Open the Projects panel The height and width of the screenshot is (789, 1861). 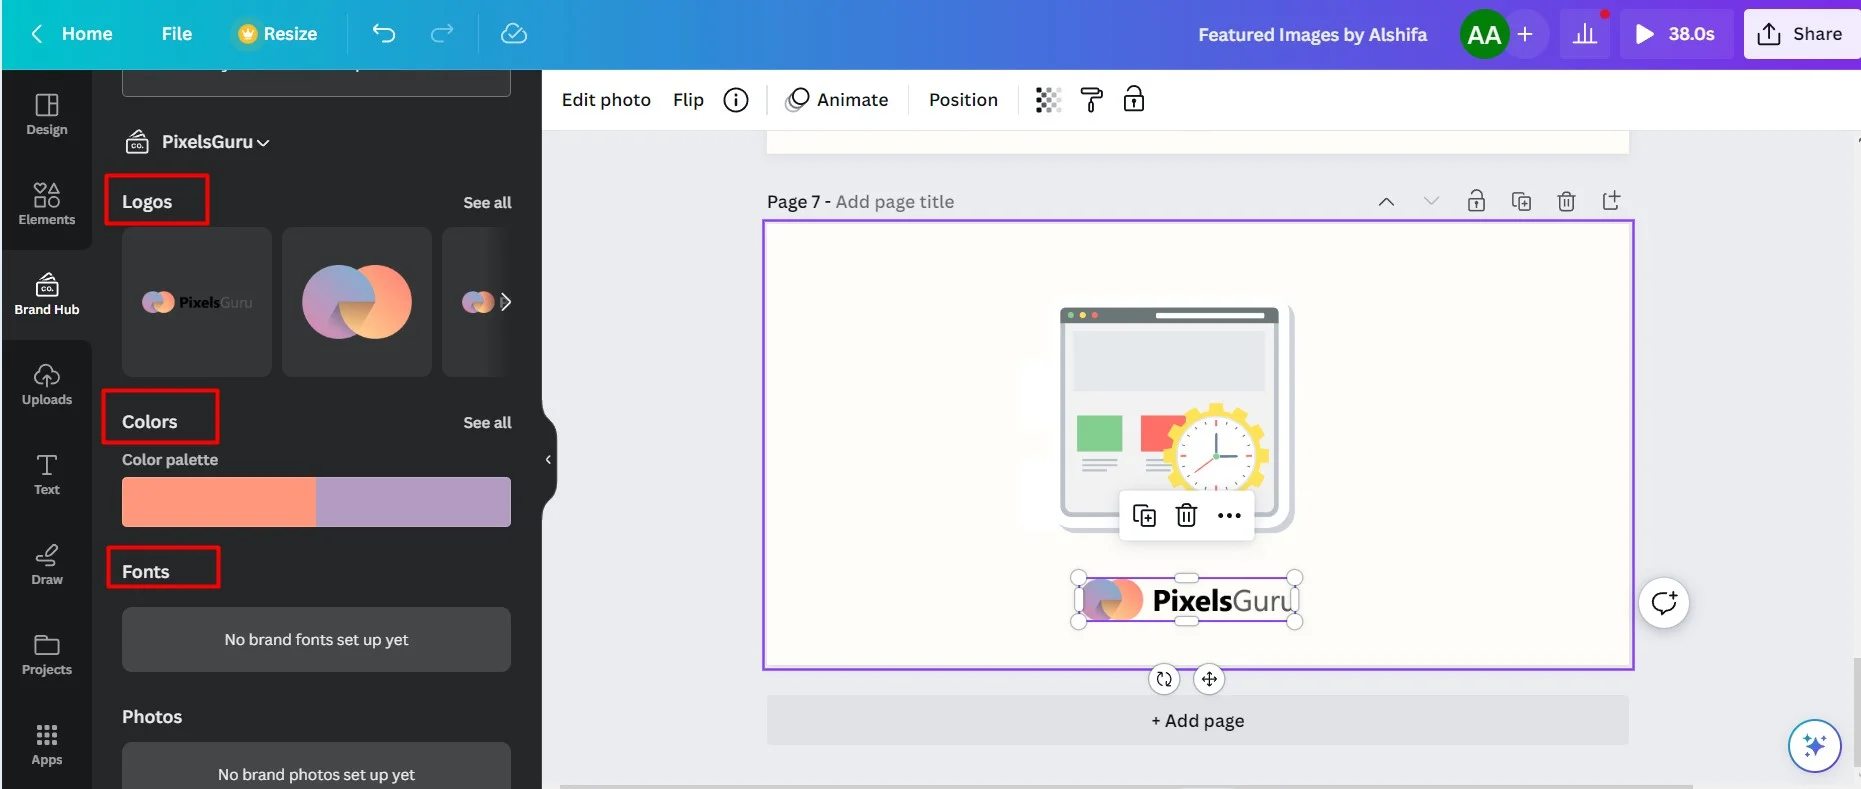47,655
